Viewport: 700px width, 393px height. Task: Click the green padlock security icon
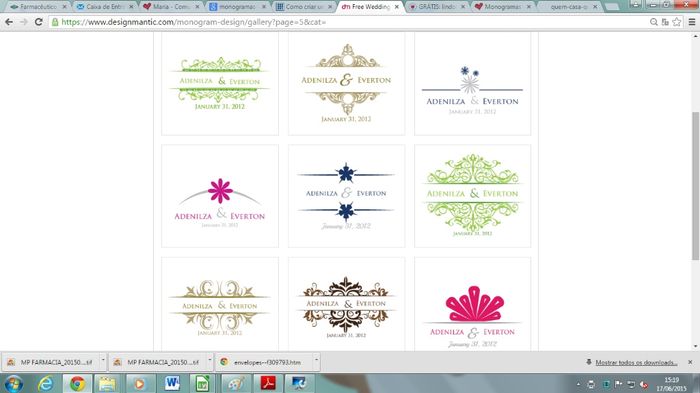coord(55,22)
